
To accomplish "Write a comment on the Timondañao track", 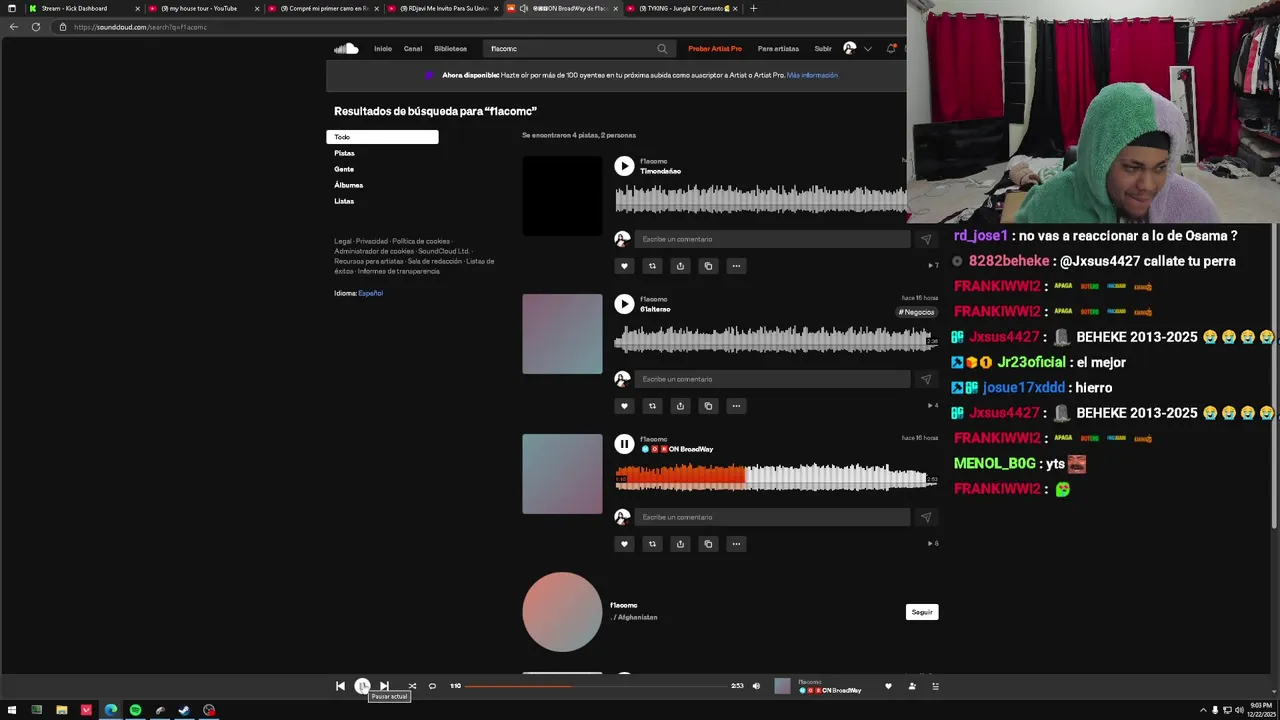I will pyautogui.click(x=772, y=239).
